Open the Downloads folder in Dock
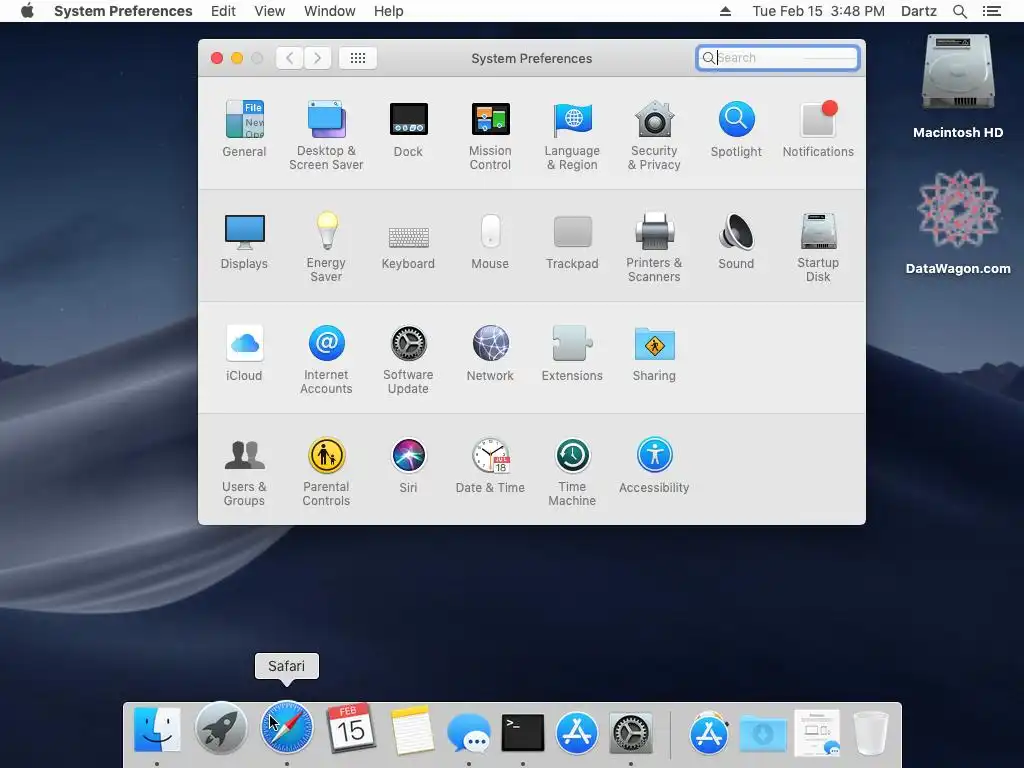This screenshot has height=768, width=1024. [x=763, y=733]
